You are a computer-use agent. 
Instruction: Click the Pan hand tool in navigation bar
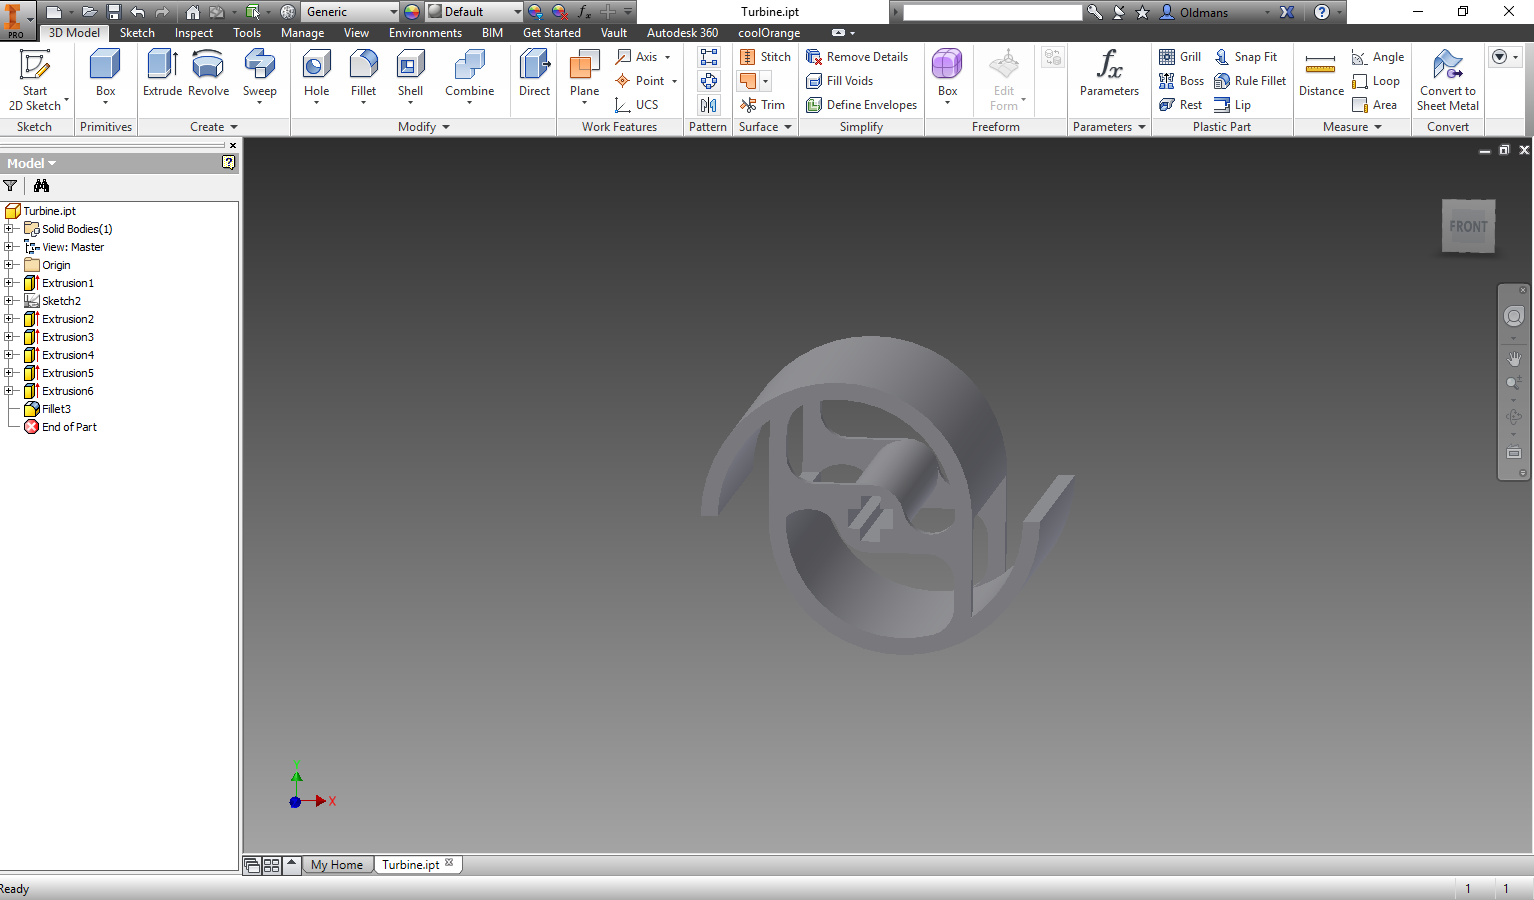(x=1514, y=358)
